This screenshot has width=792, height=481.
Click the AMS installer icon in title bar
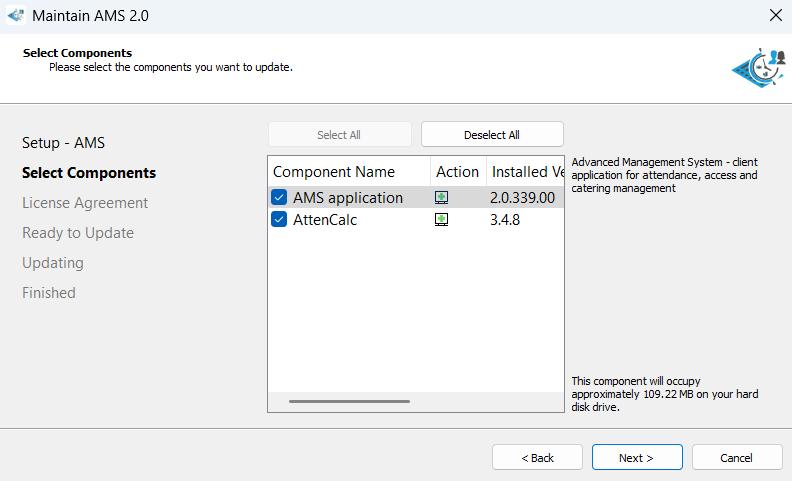coord(15,16)
